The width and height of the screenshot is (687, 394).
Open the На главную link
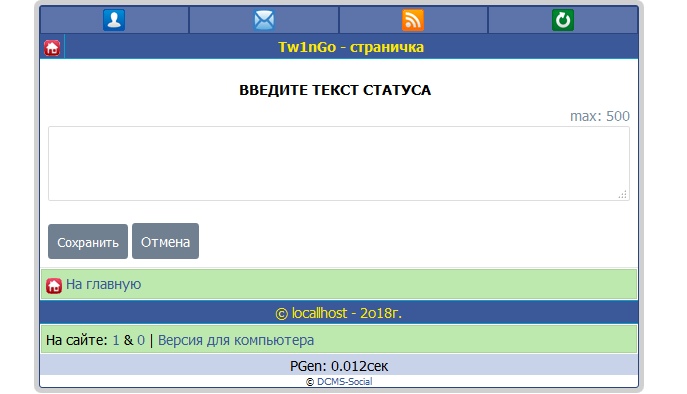(103, 284)
